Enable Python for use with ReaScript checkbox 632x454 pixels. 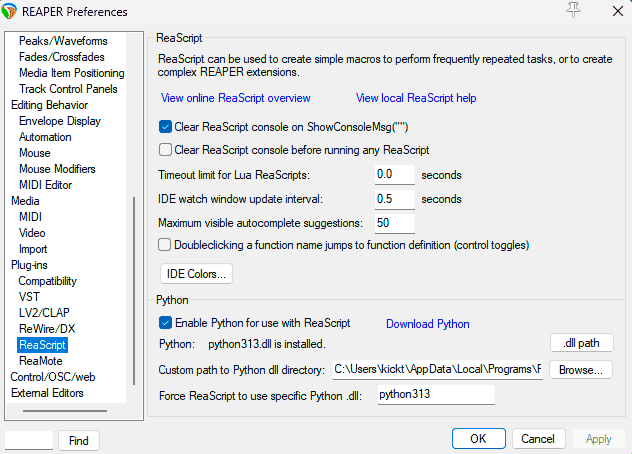click(x=166, y=323)
